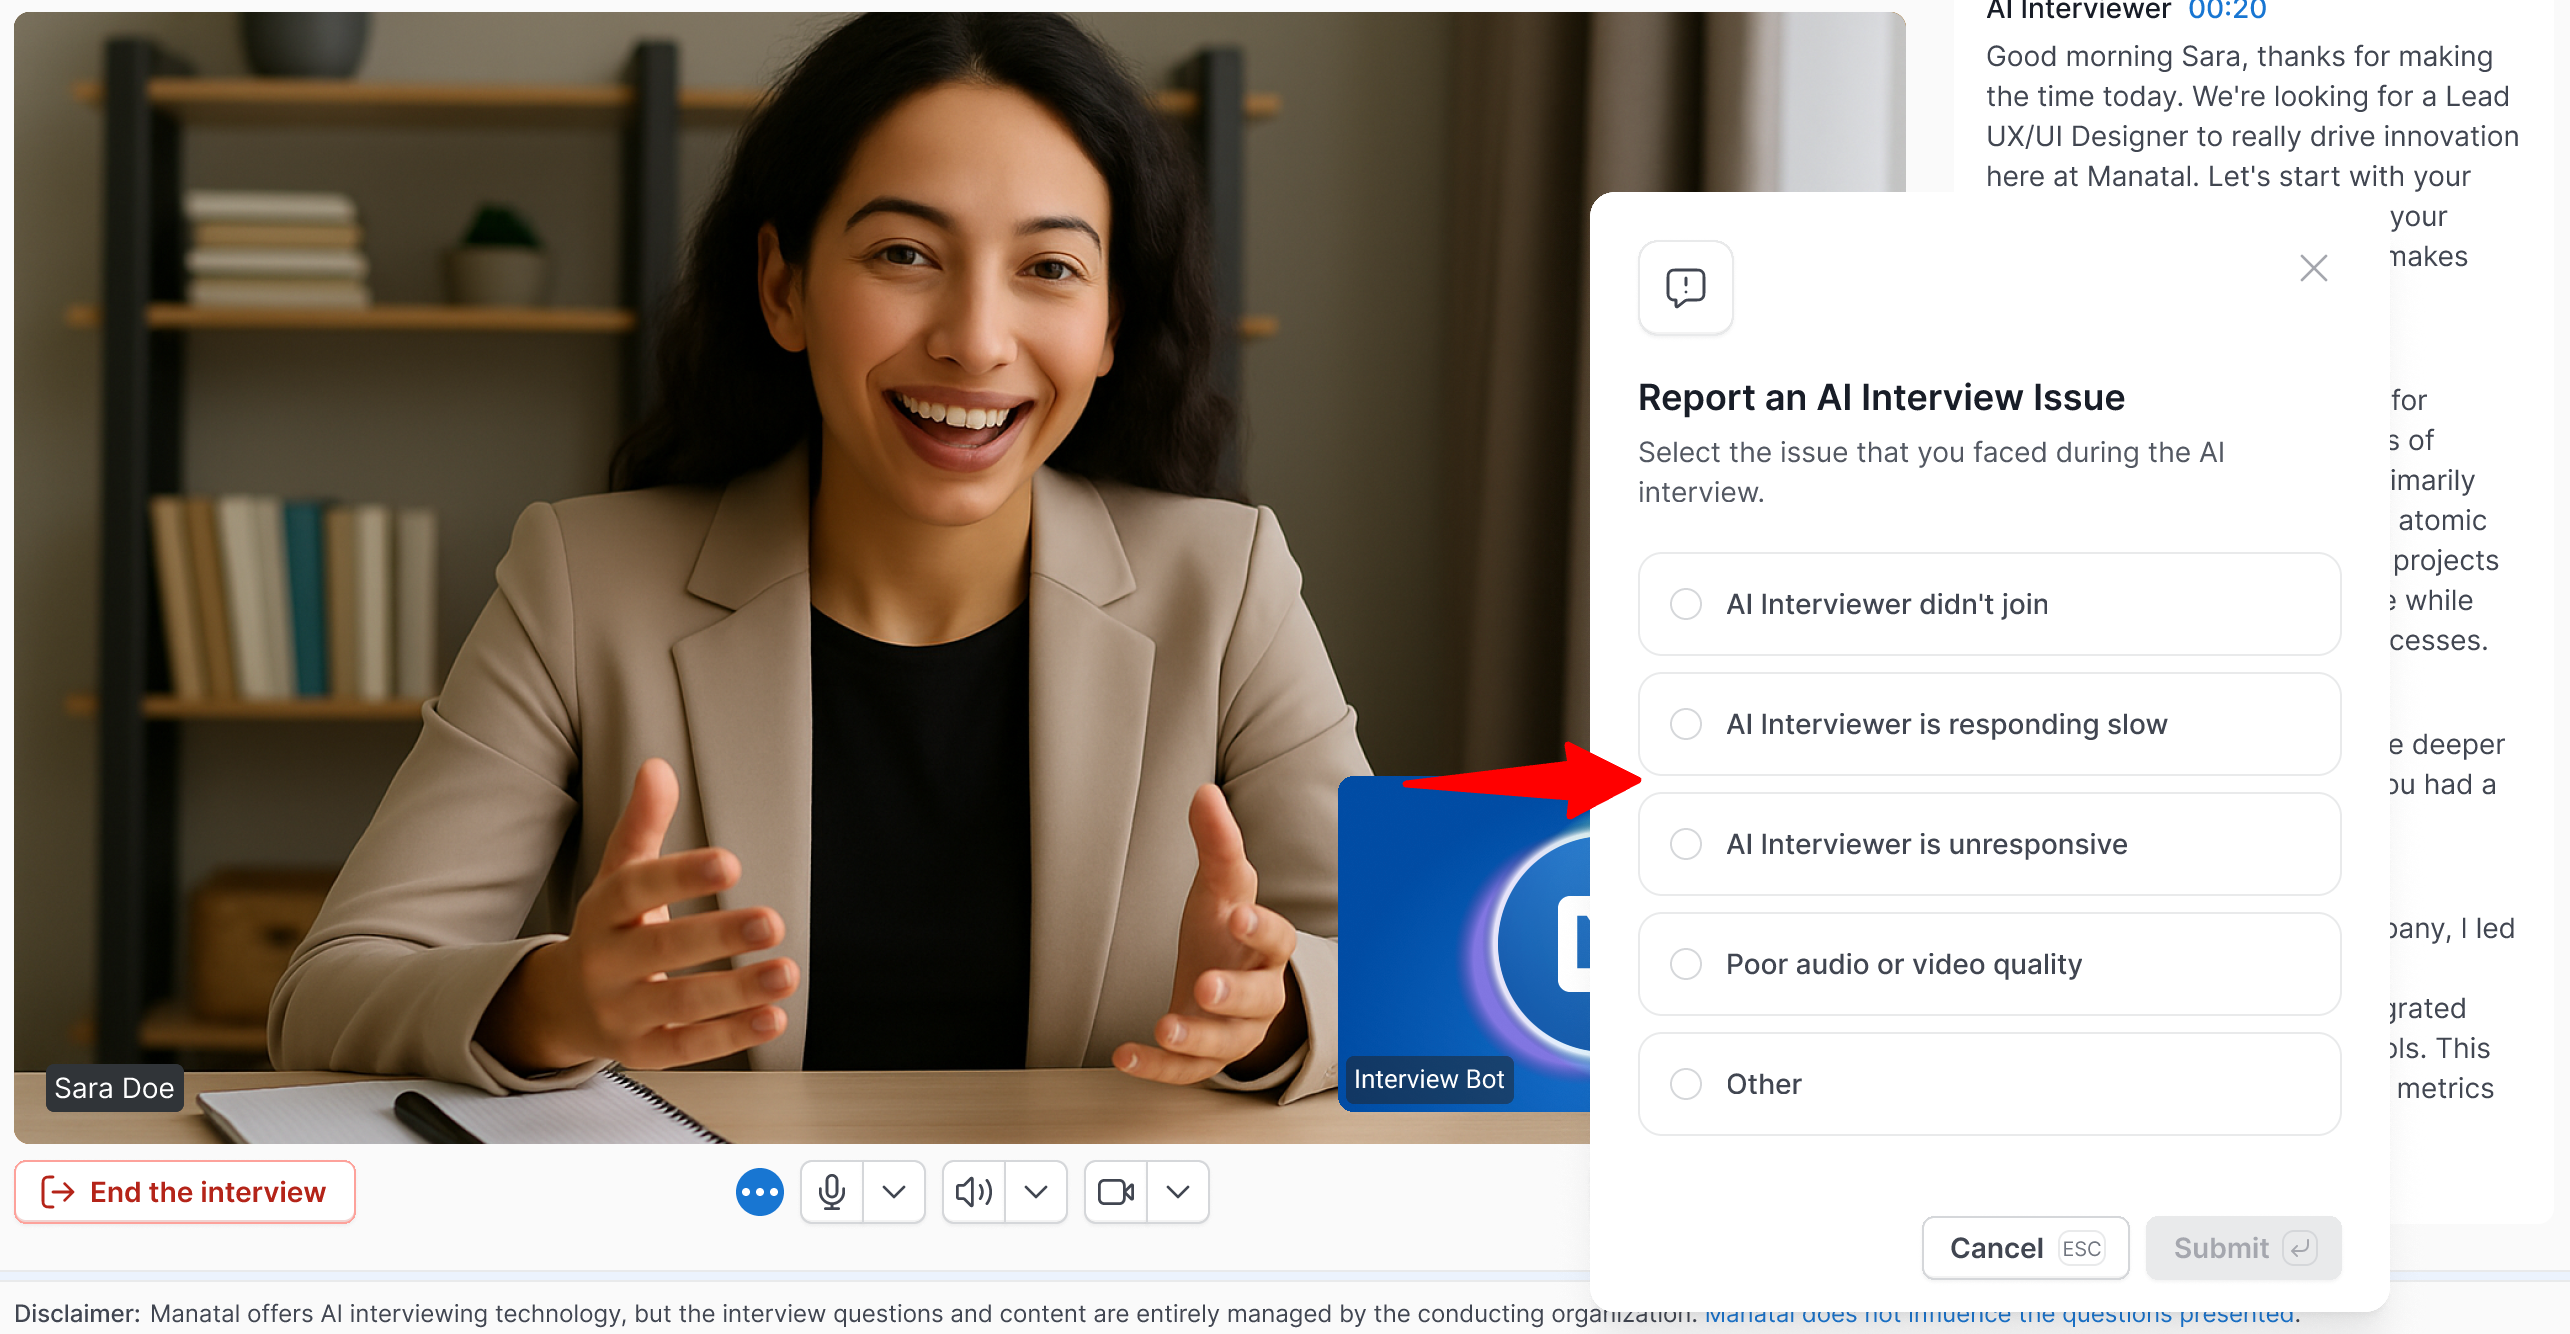Expand speaker device options

(x=1036, y=1192)
